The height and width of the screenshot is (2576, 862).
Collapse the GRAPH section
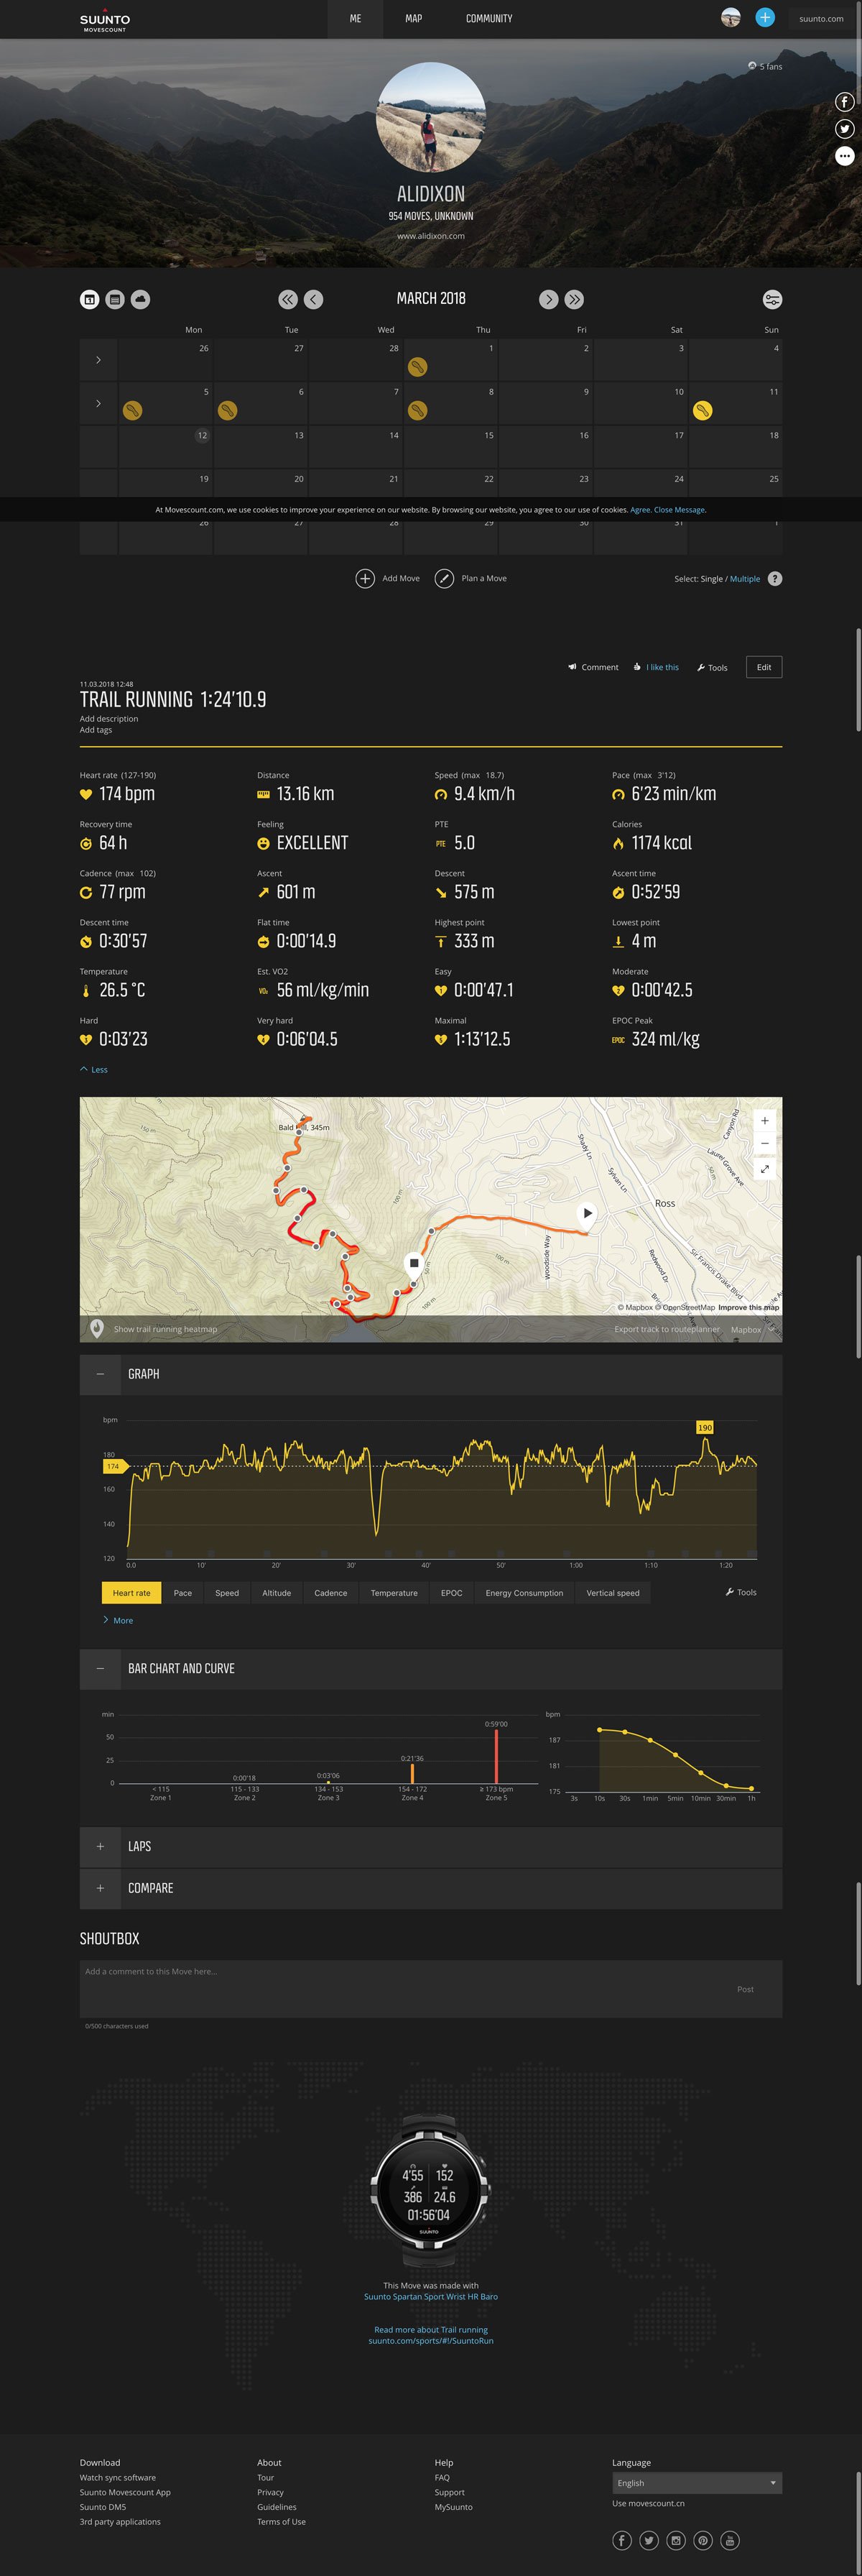click(100, 1374)
